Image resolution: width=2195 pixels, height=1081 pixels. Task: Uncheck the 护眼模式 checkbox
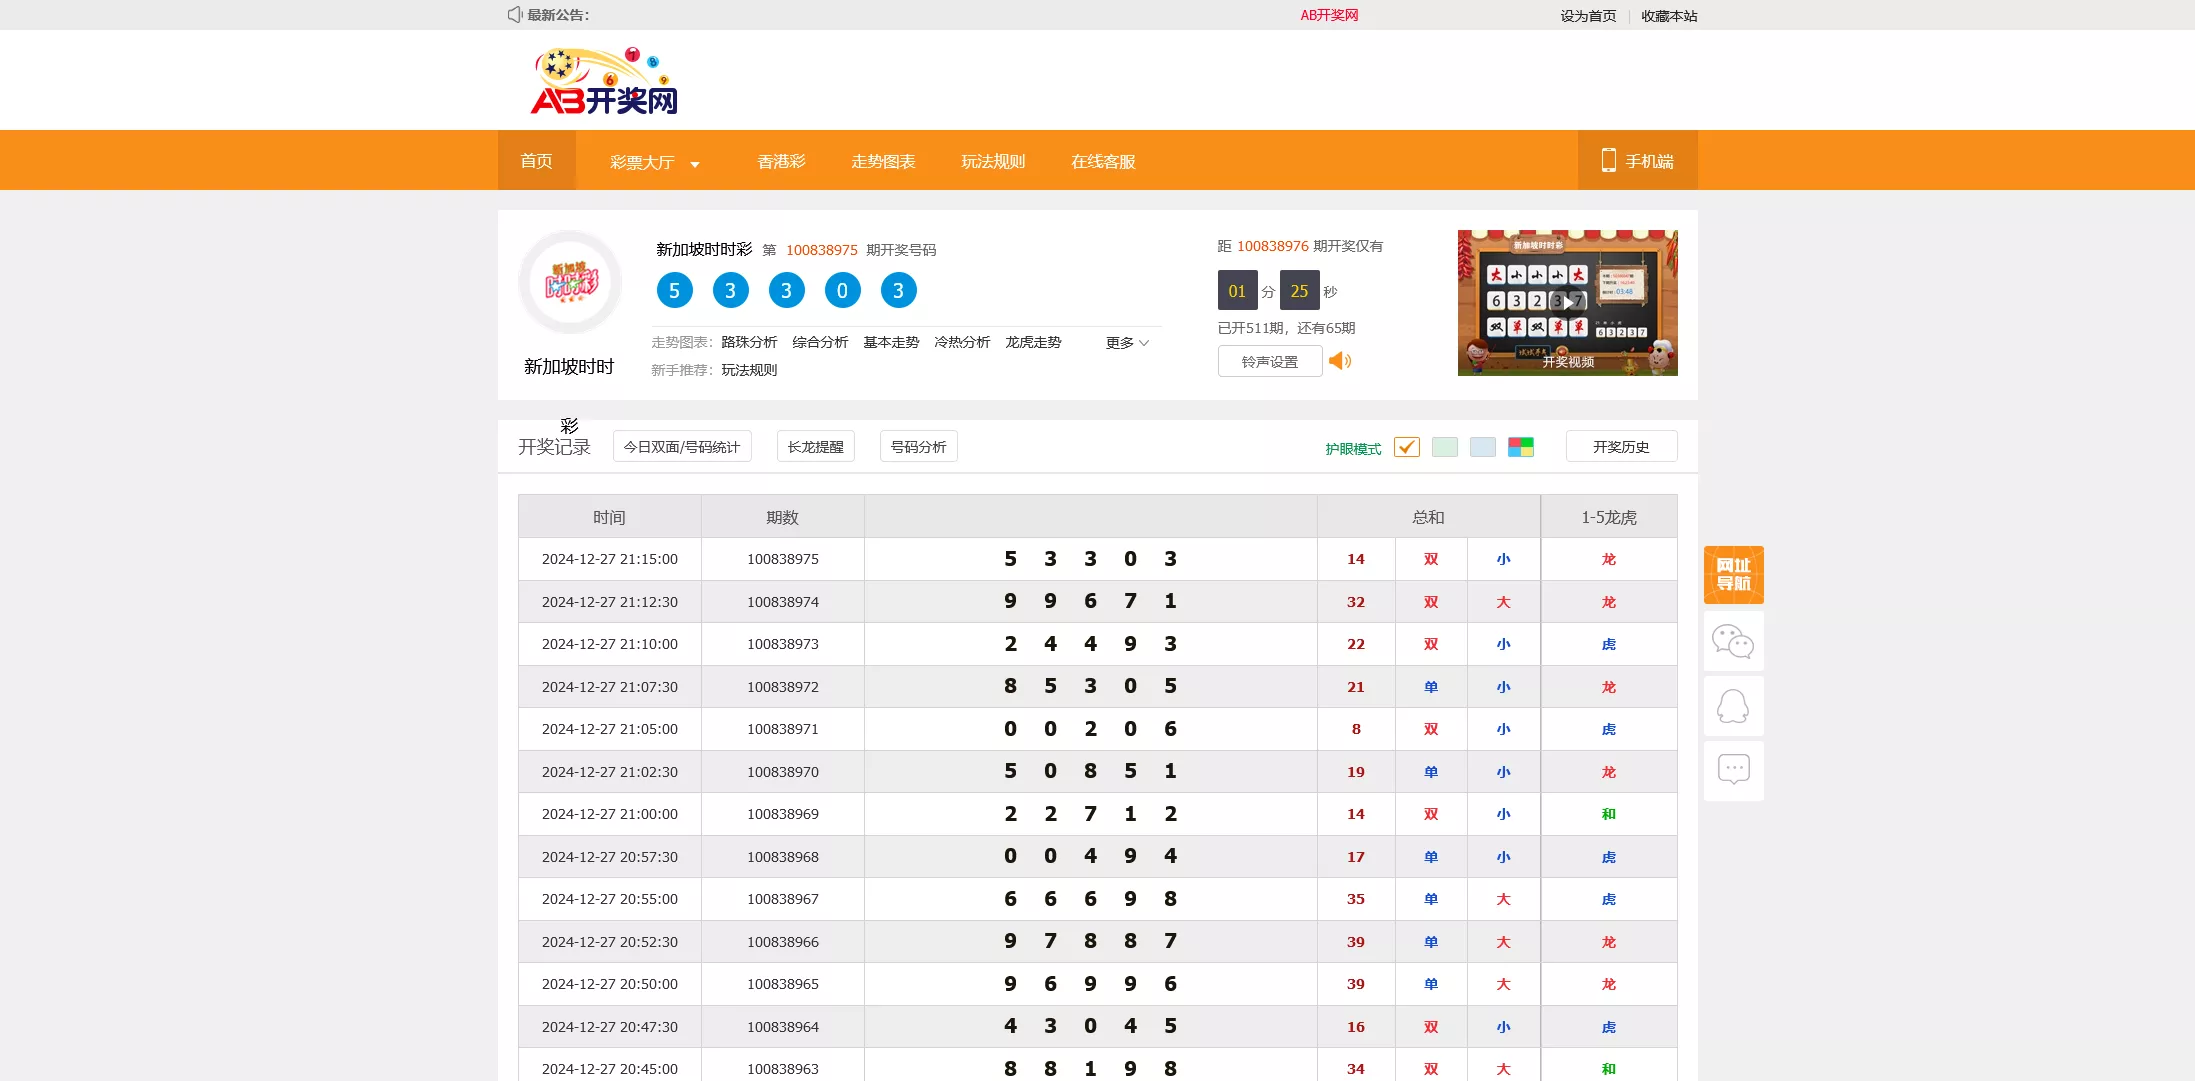[1406, 447]
